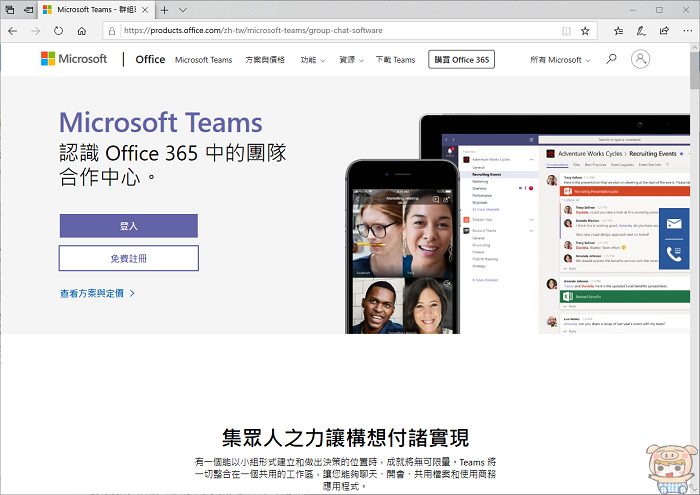This screenshot has height=495, width=700.
Task: Open browser settings and more menu
Action: 687,31
